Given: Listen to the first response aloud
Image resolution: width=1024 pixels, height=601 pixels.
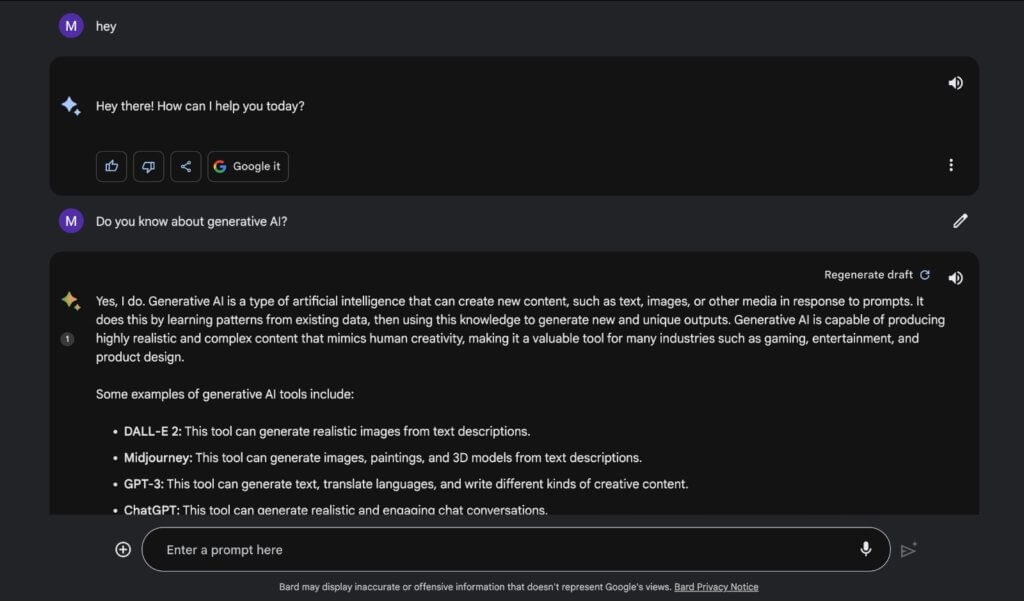Looking at the screenshot, I should pyautogui.click(x=955, y=83).
